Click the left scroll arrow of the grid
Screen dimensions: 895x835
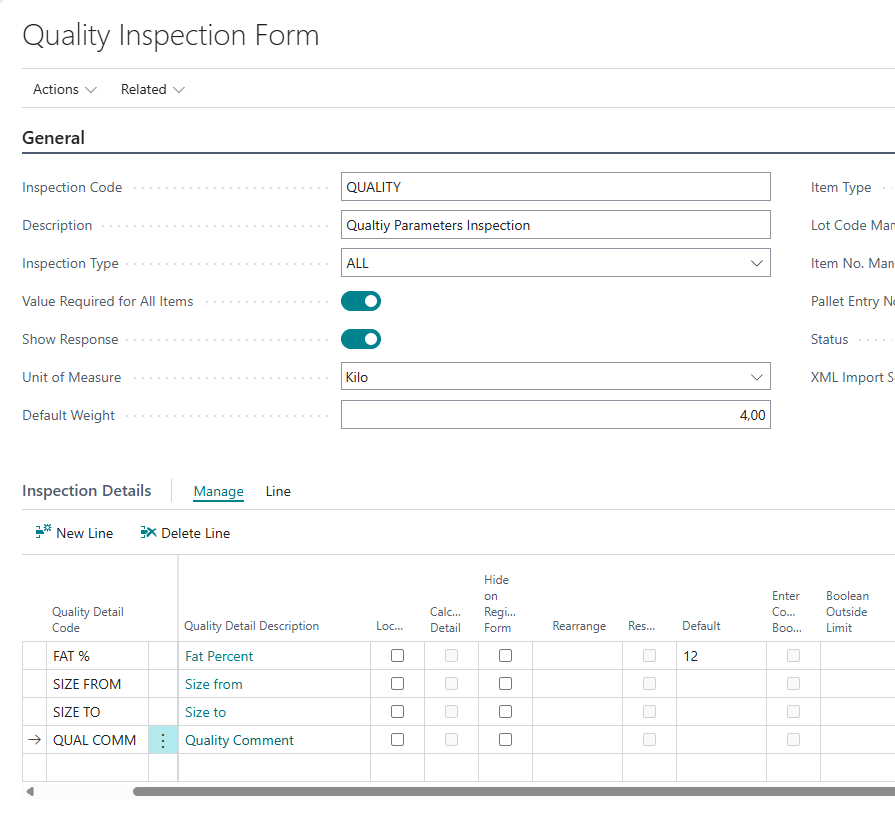(29, 791)
